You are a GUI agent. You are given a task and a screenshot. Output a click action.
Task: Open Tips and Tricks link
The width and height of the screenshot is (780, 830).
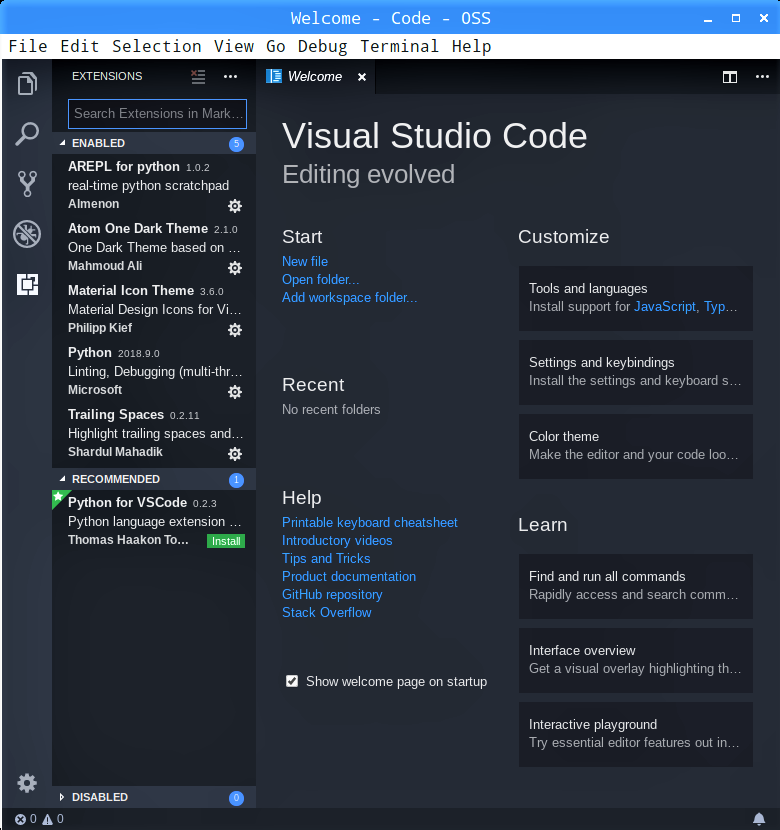[326, 558]
